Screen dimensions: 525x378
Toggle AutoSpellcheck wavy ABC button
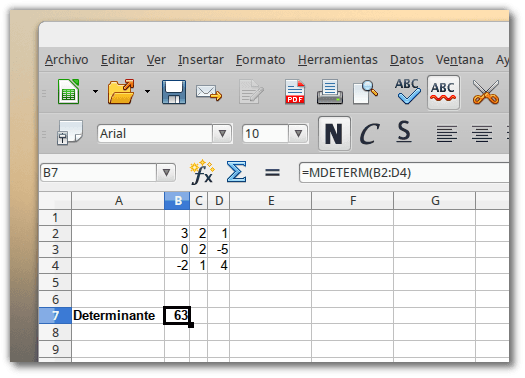(443, 92)
